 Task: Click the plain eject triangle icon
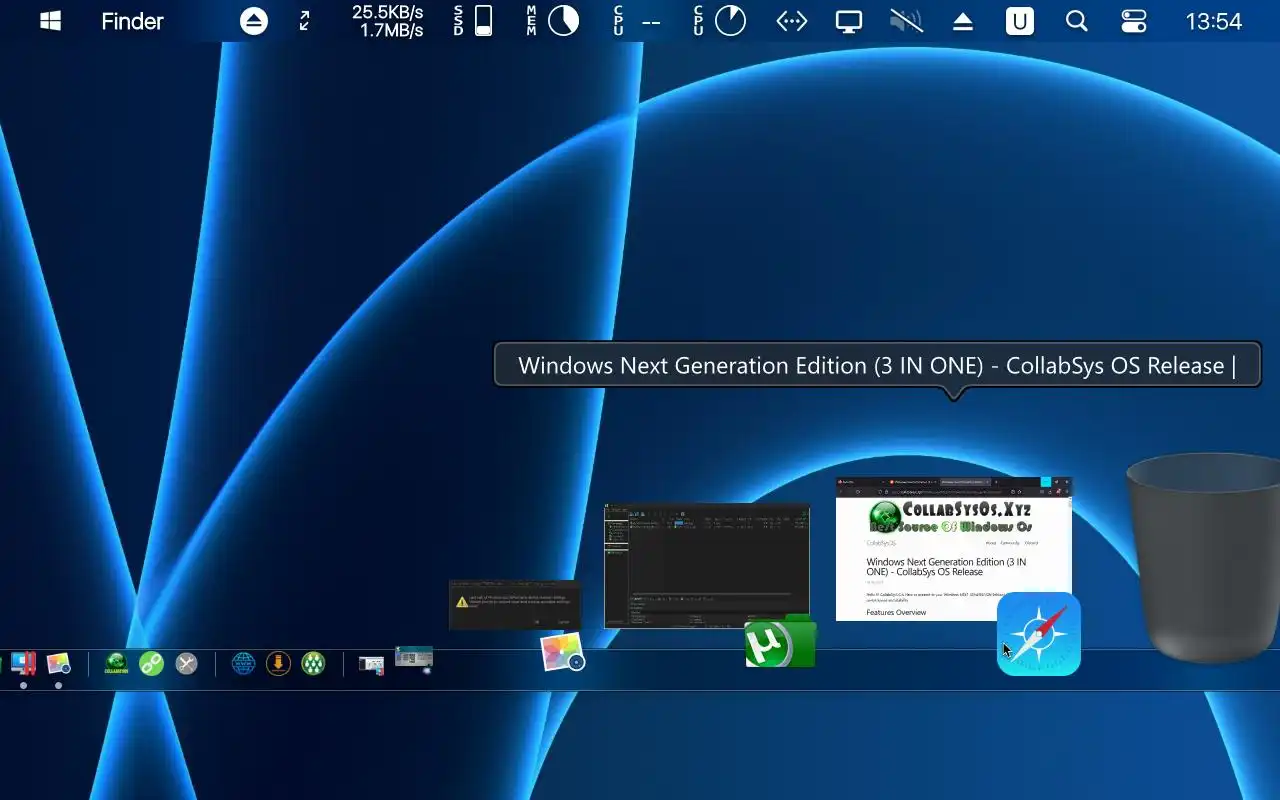[963, 21]
